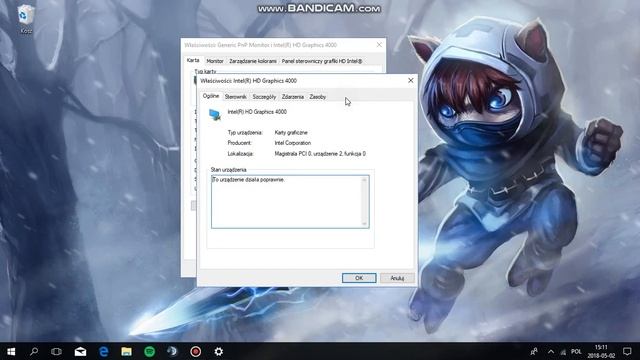Screen dimensions: 640x360
Task: Open the Recycle Bin on desktop
Action: (x=26, y=19)
